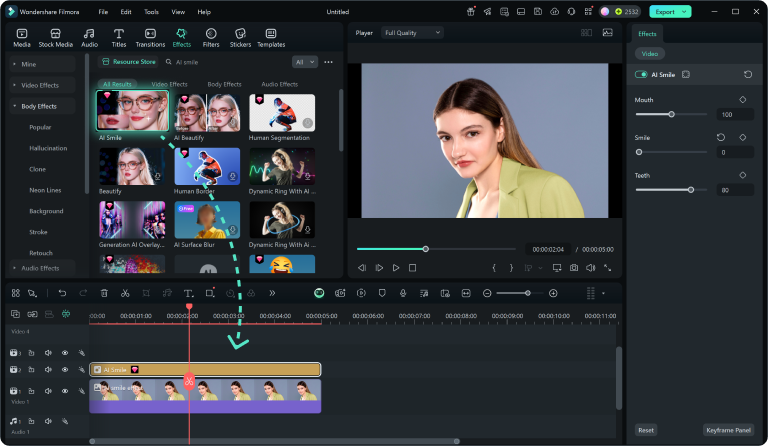Toggle the AI Smile effect switch
The image size is (768, 446).
pos(641,74)
